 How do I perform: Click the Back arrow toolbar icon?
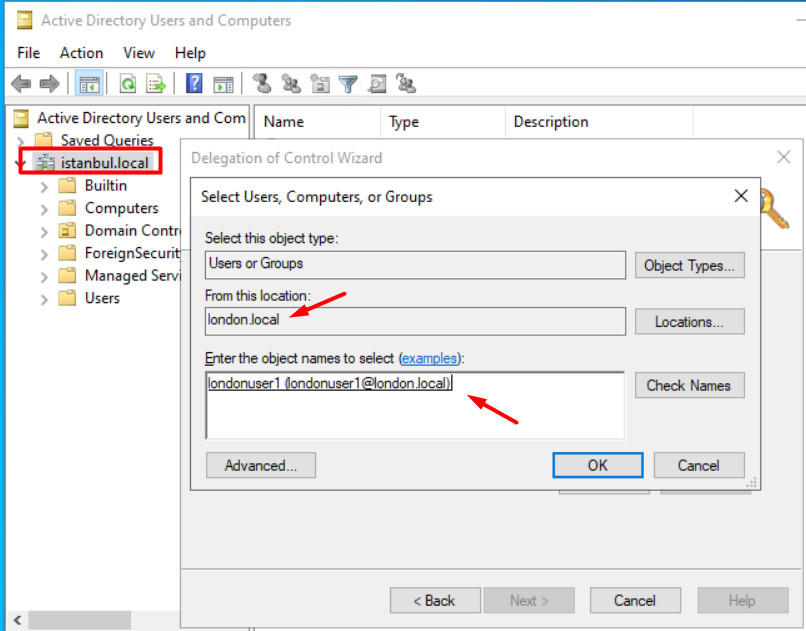(x=20, y=84)
